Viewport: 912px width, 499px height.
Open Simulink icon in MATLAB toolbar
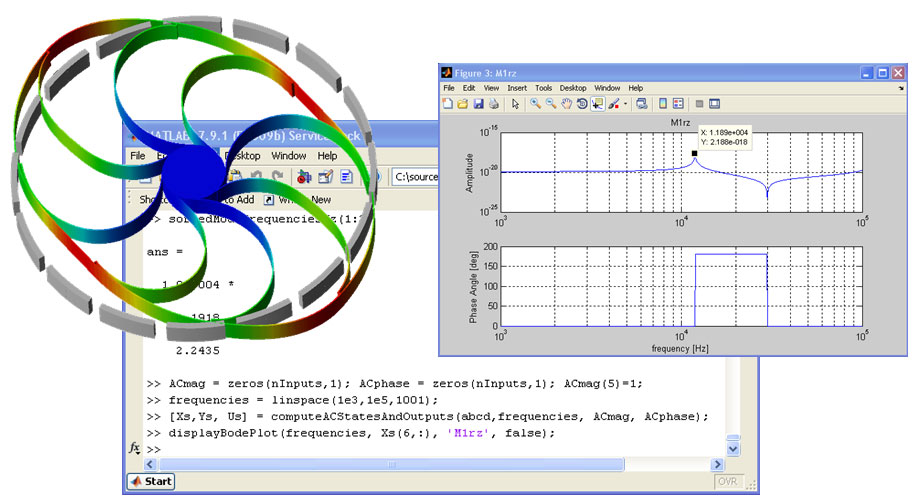[x=304, y=176]
